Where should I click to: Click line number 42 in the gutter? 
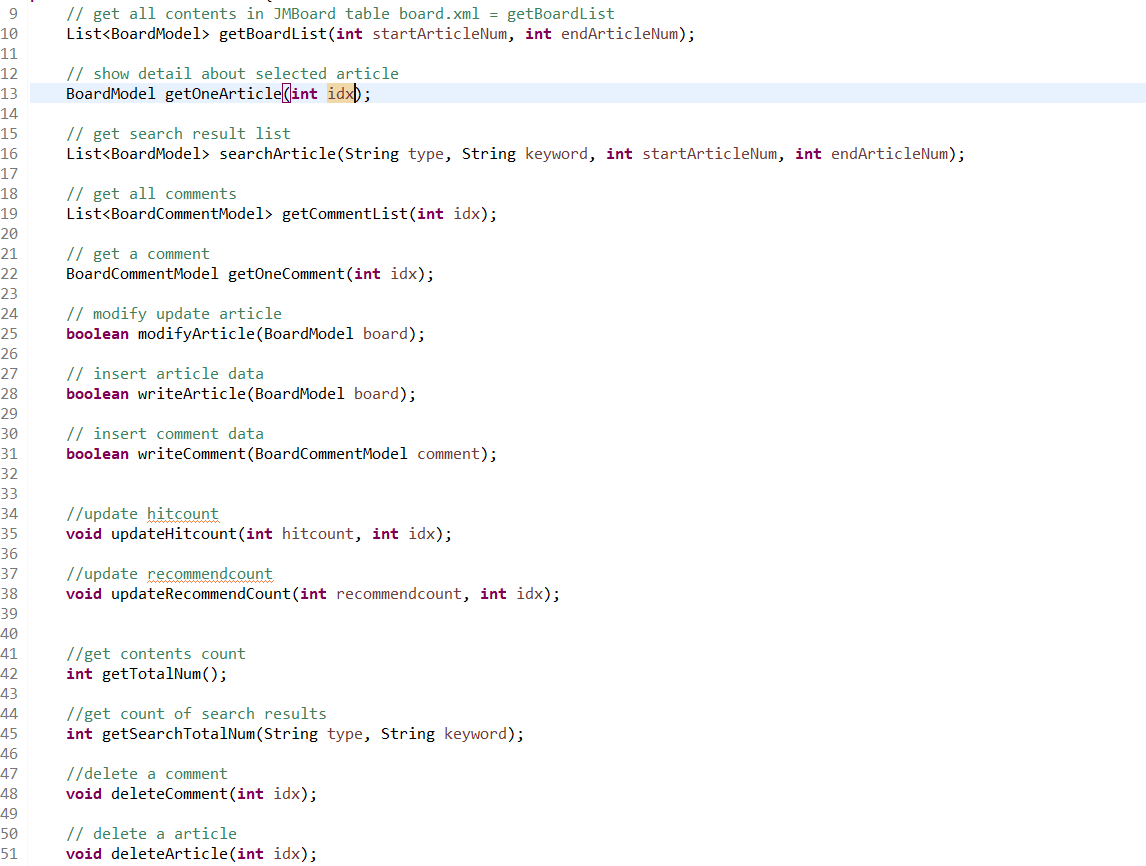pos(9,675)
